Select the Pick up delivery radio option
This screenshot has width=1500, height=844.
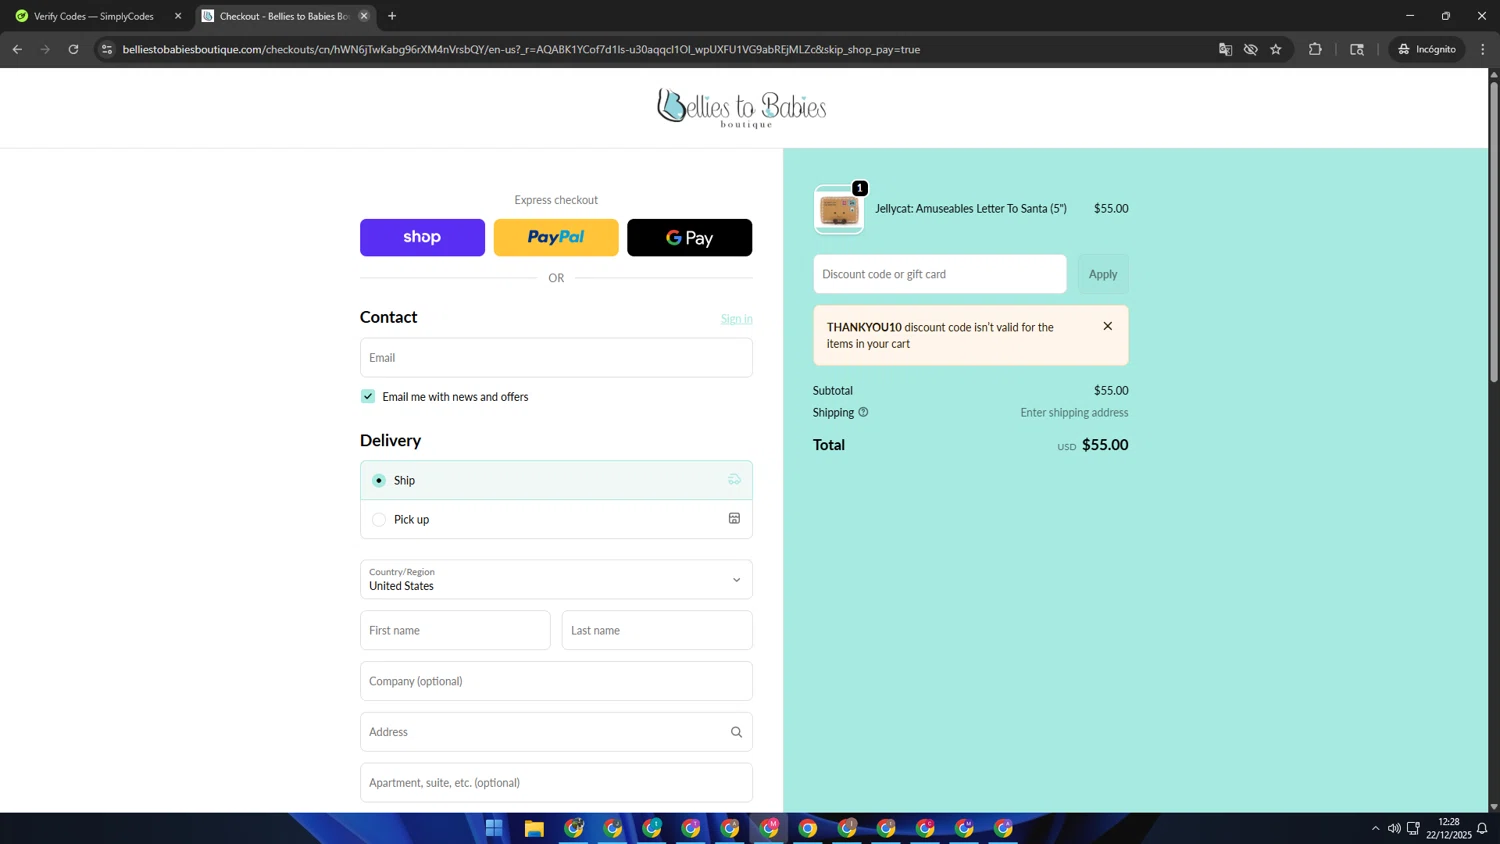[379, 519]
